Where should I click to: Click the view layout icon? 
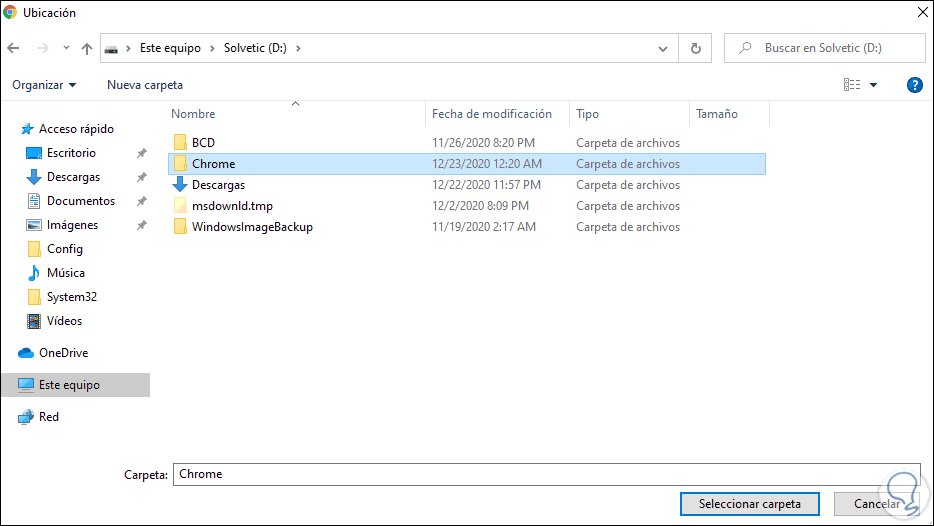[851, 85]
